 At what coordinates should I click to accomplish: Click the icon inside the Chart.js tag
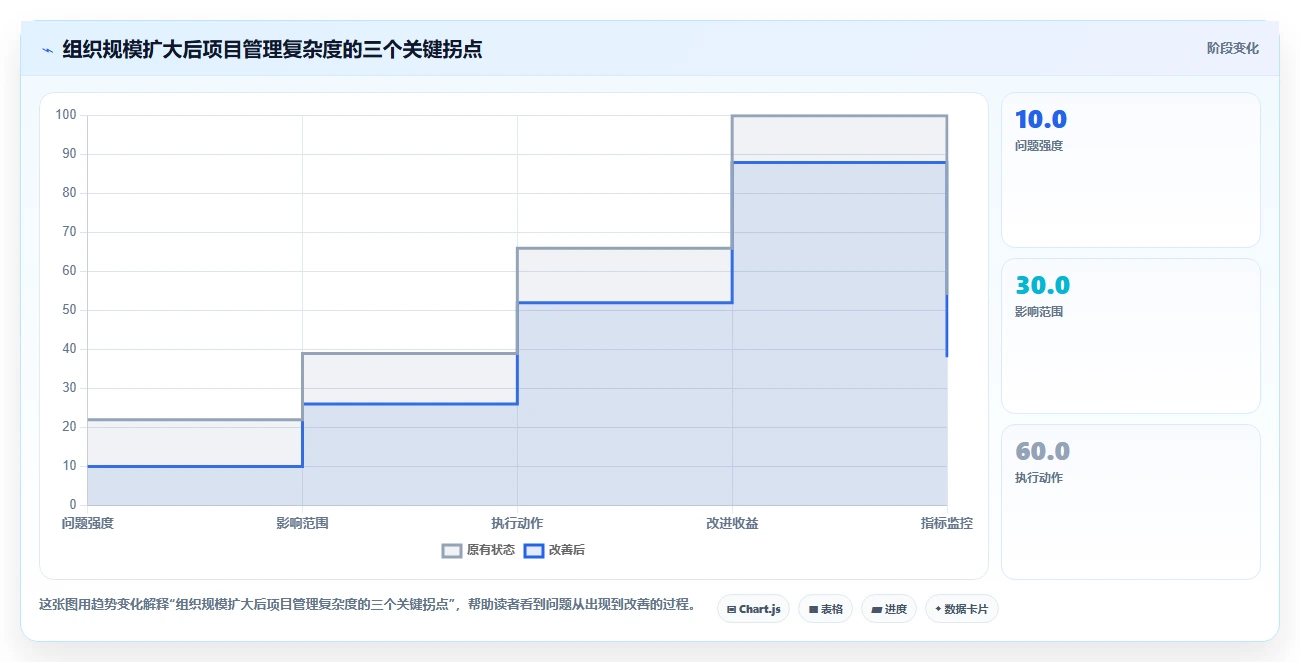point(732,609)
